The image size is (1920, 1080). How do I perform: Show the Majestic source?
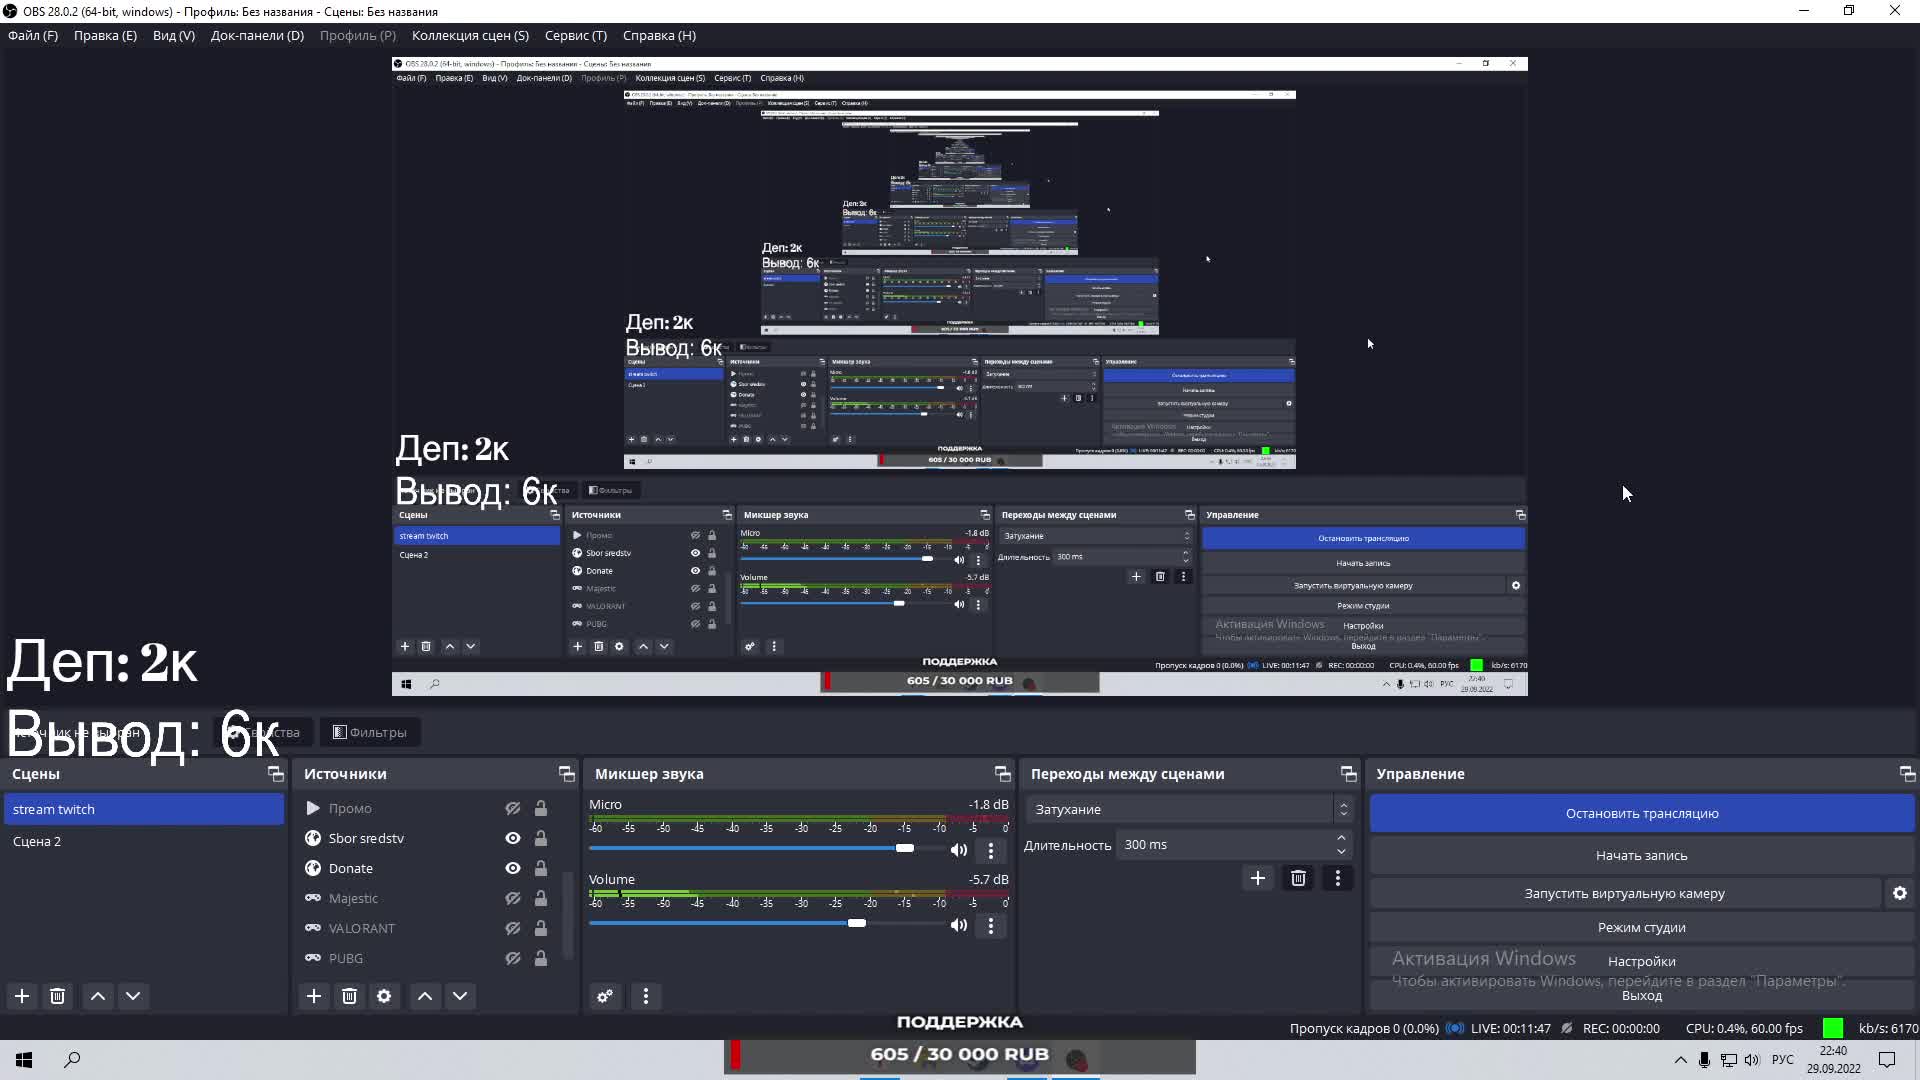[x=513, y=898]
